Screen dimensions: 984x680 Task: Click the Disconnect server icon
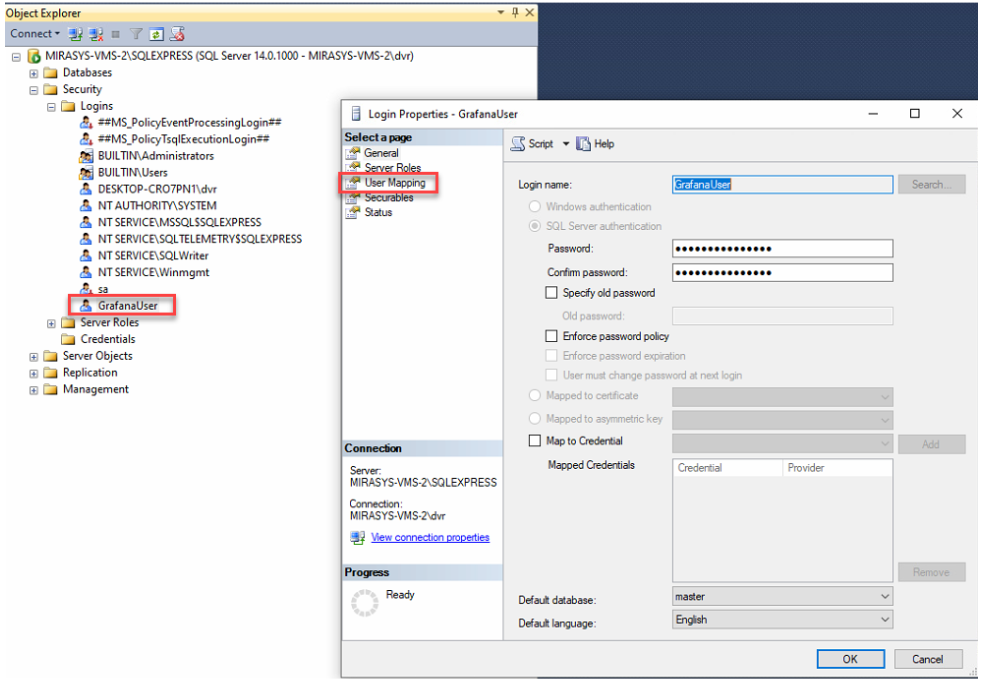(x=97, y=34)
